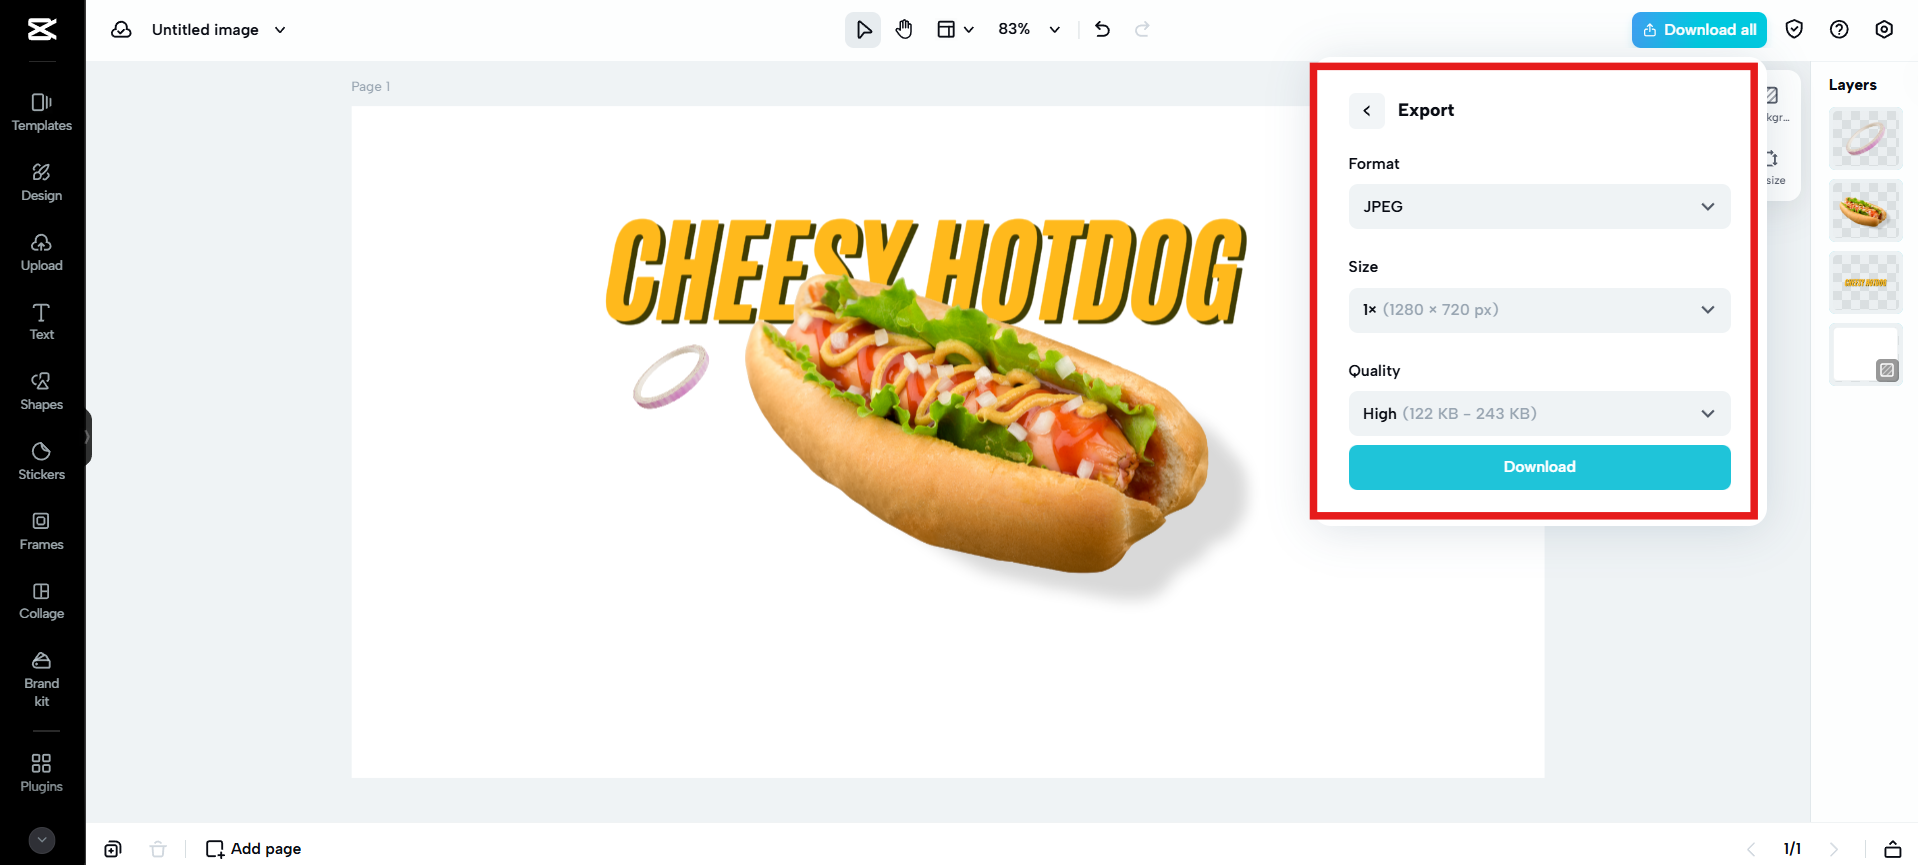
Task: Expand the layout options chevron
Action: (969, 30)
